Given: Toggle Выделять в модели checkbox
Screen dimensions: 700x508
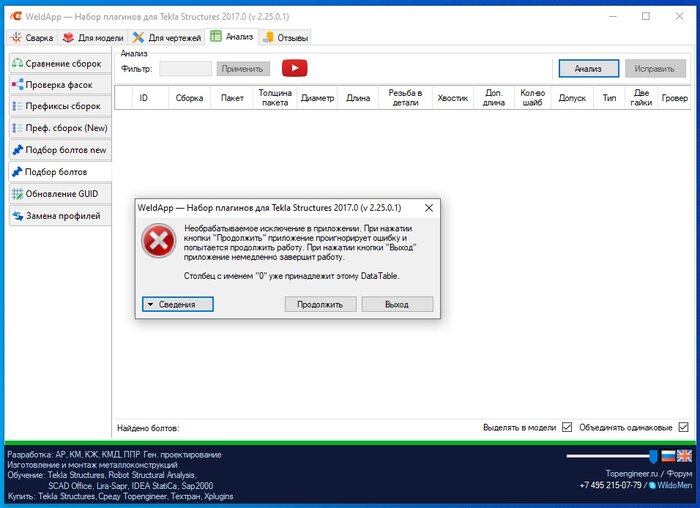Looking at the screenshot, I should [x=567, y=427].
